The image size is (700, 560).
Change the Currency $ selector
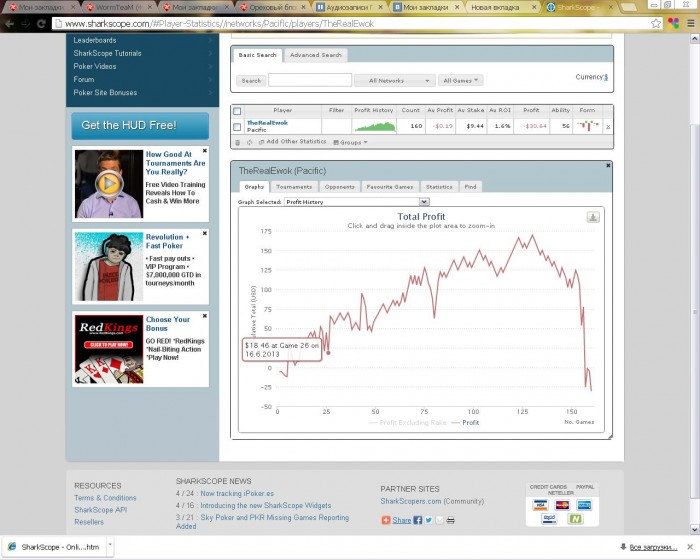pos(606,77)
